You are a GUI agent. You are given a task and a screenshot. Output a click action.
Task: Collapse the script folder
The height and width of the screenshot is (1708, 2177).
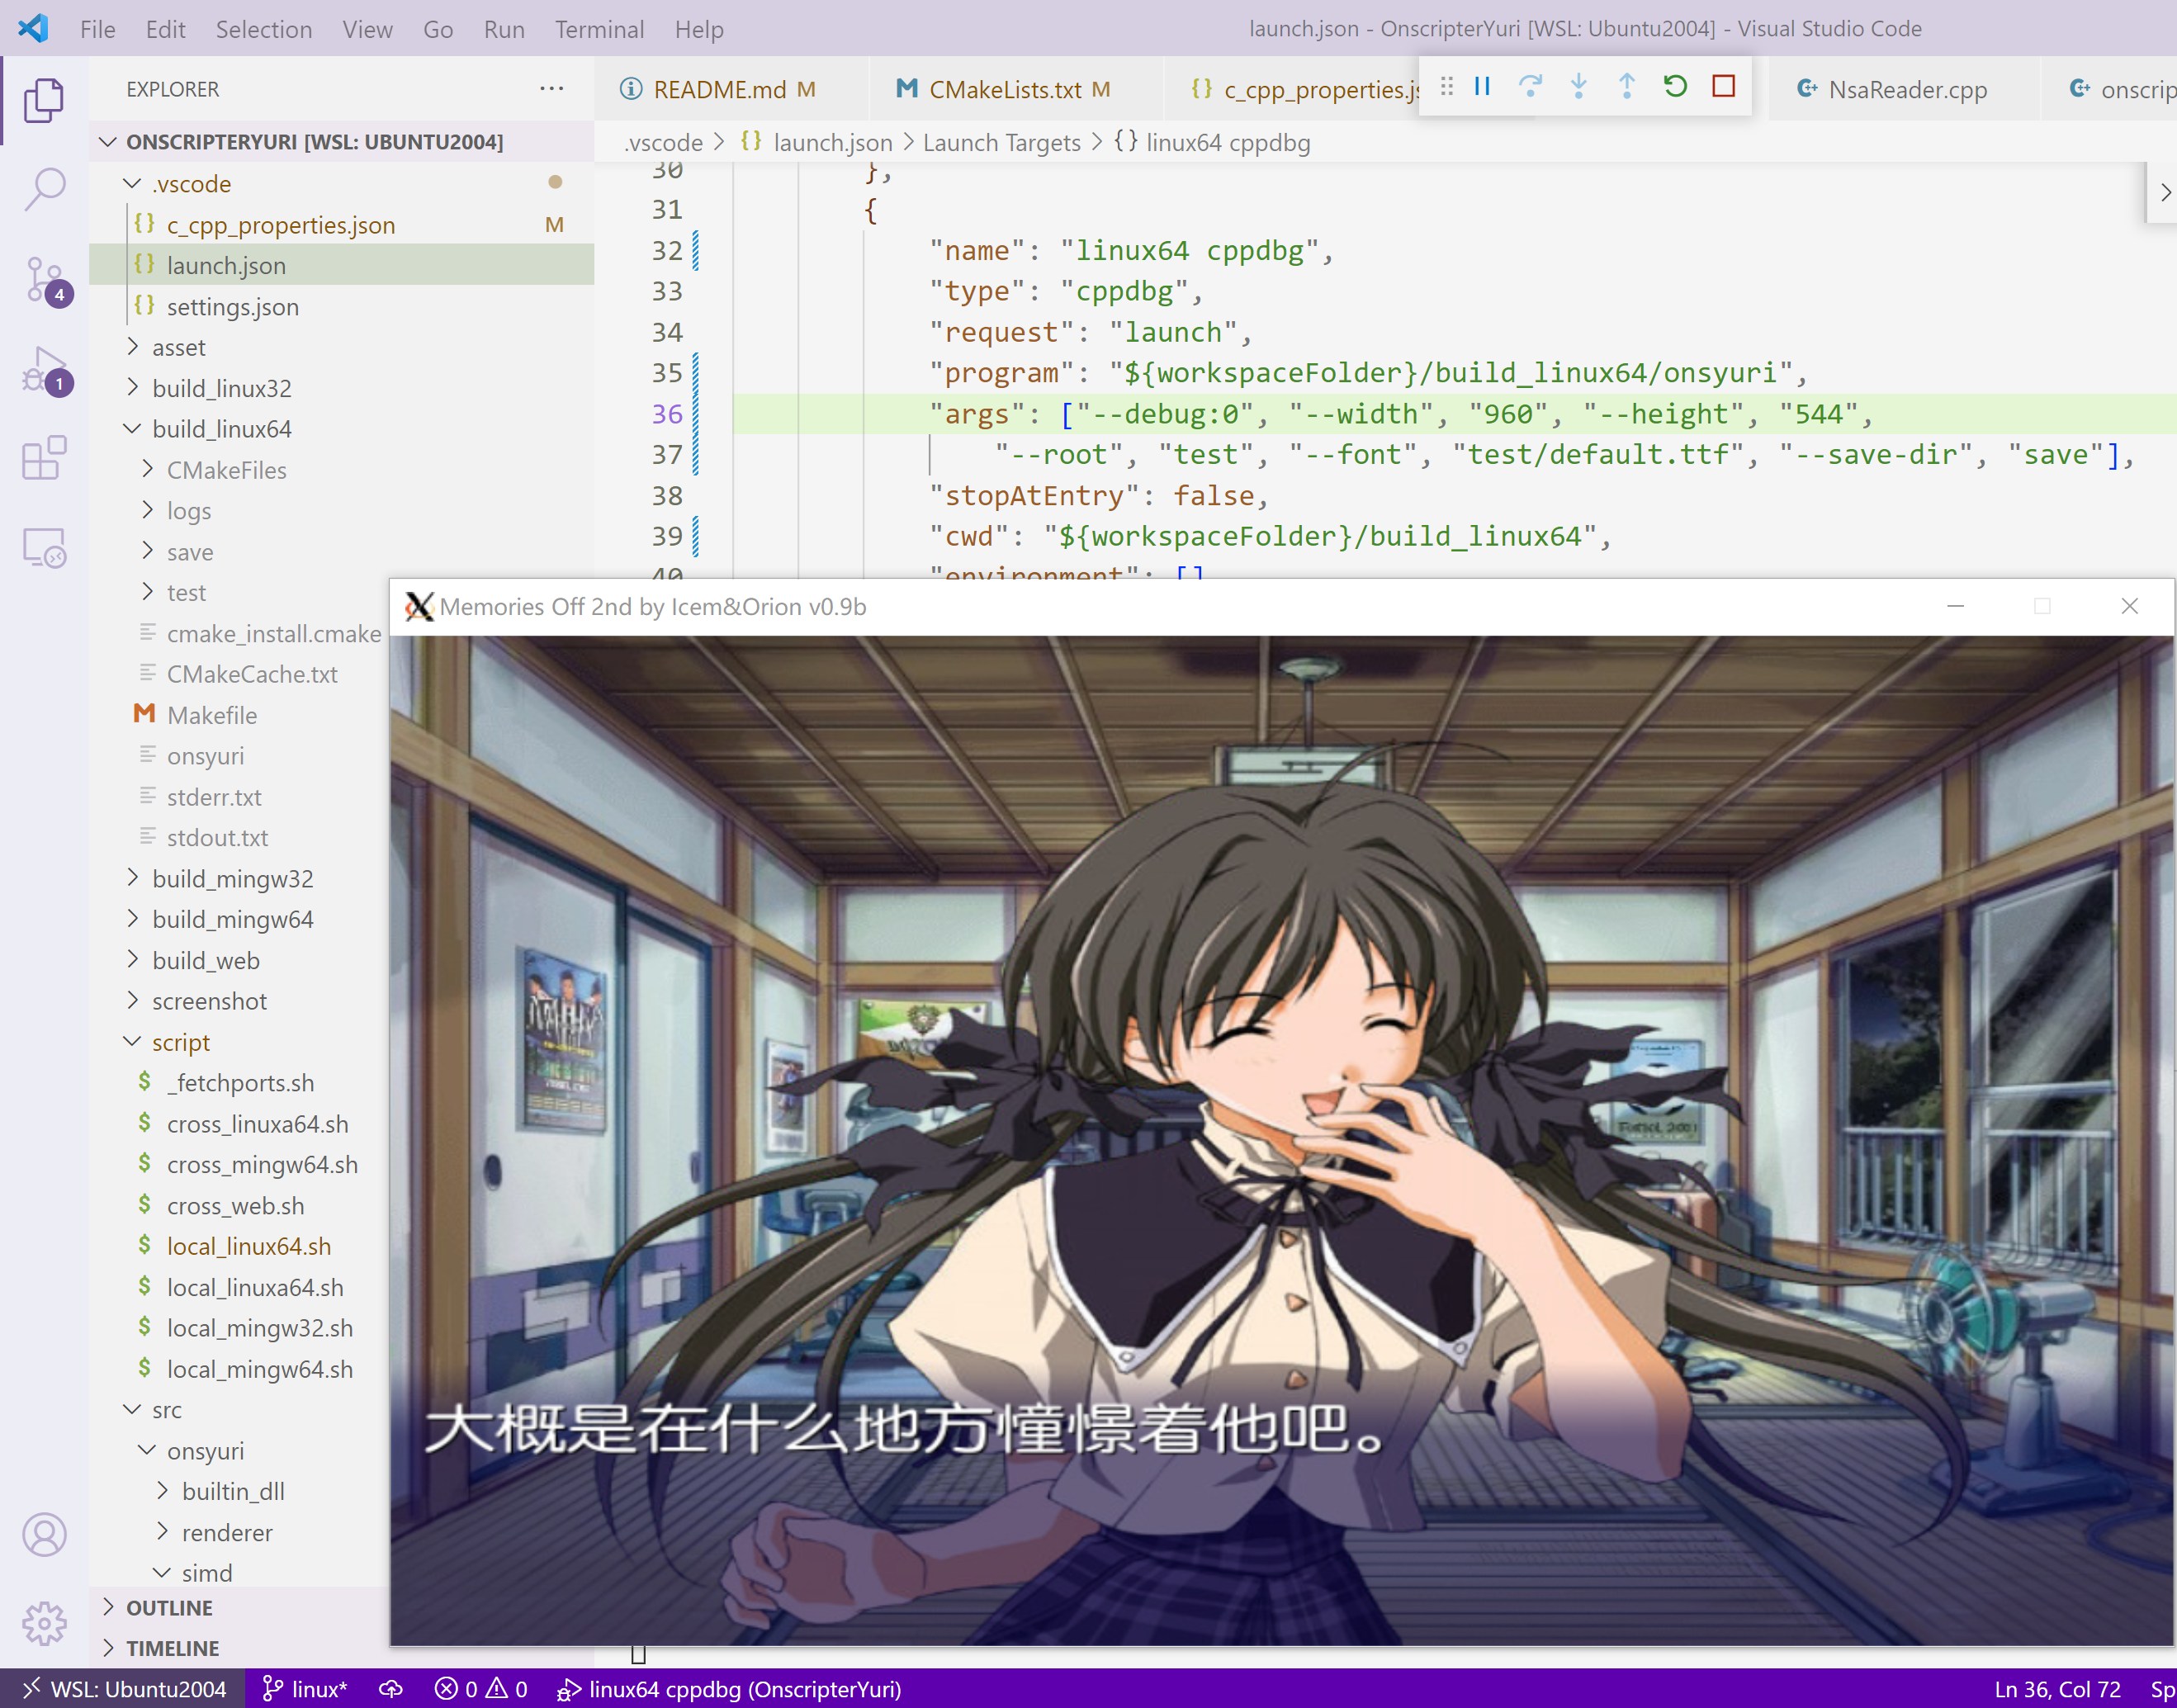[180, 1042]
